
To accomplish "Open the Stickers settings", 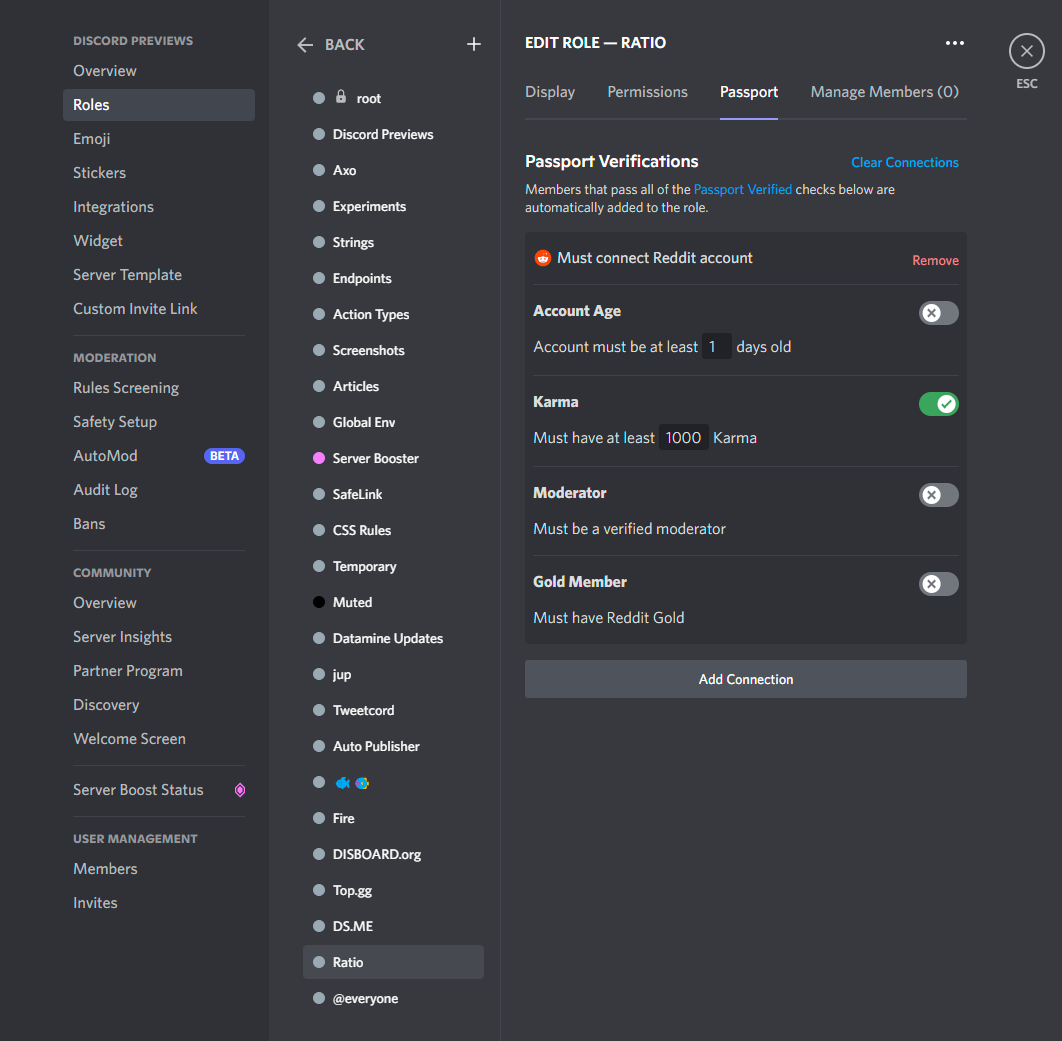I will [x=159, y=173].
